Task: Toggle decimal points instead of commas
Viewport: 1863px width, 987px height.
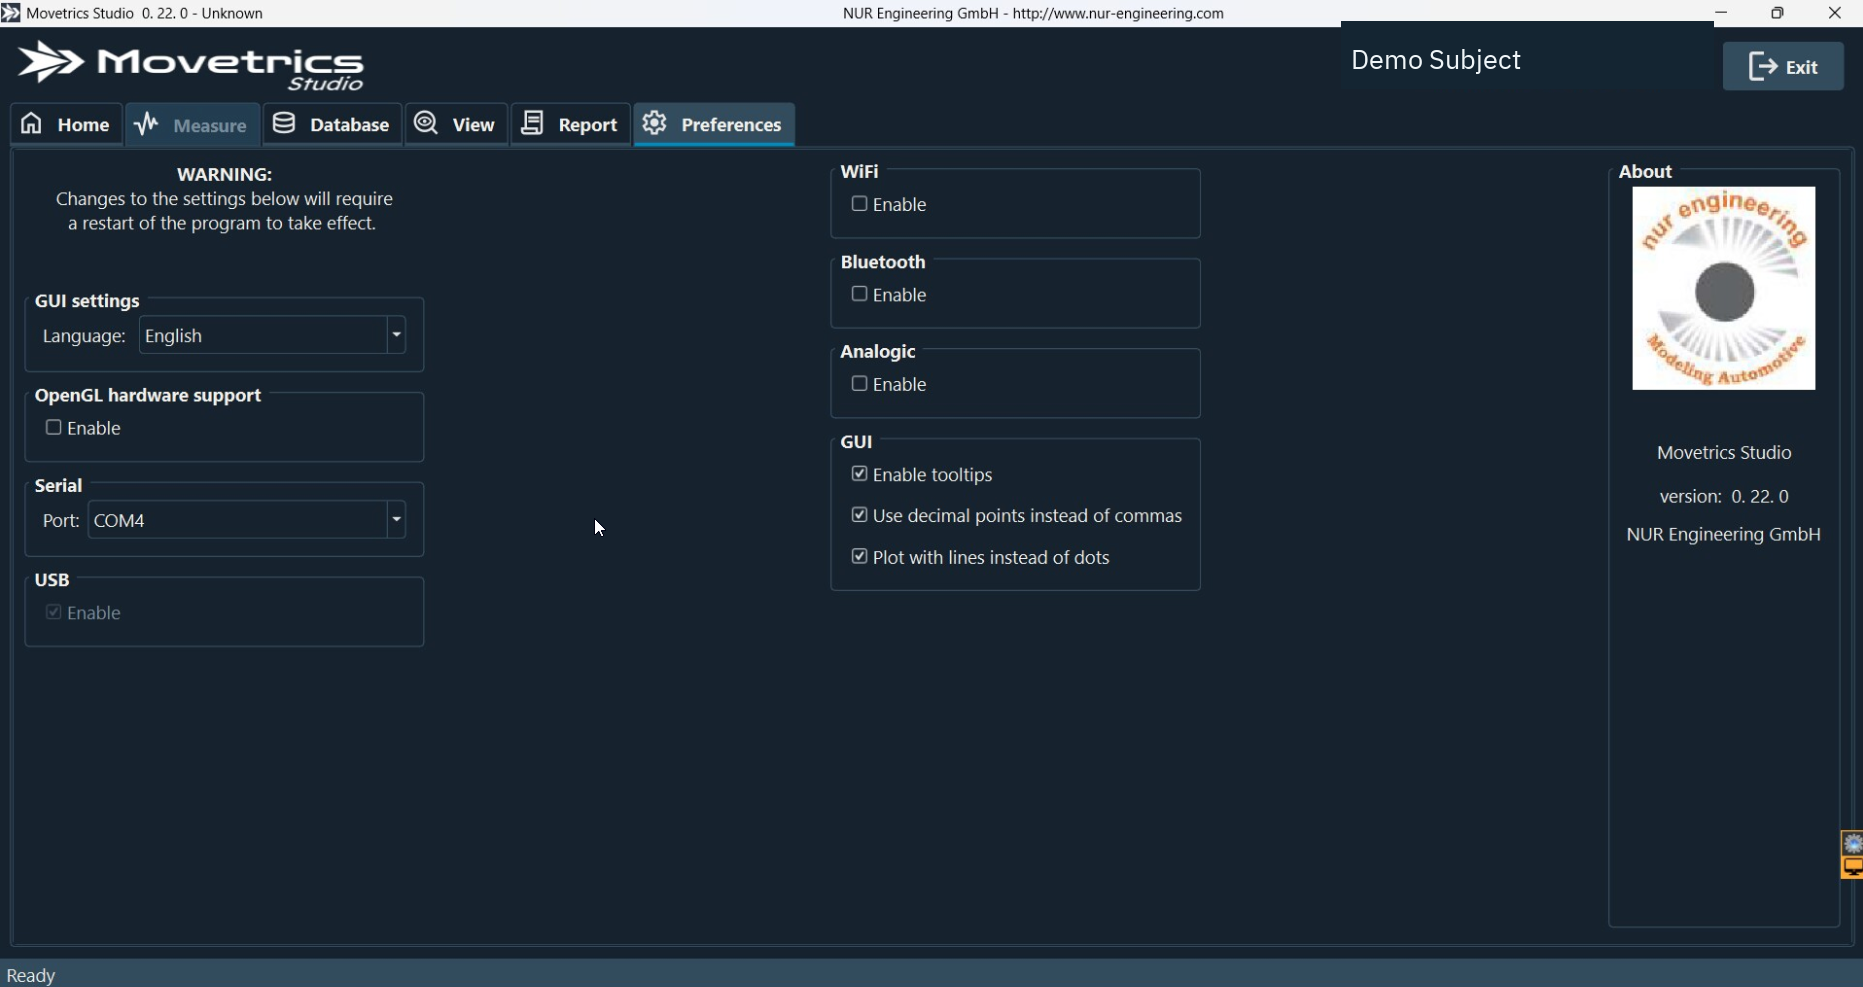Action: [x=859, y=515]
